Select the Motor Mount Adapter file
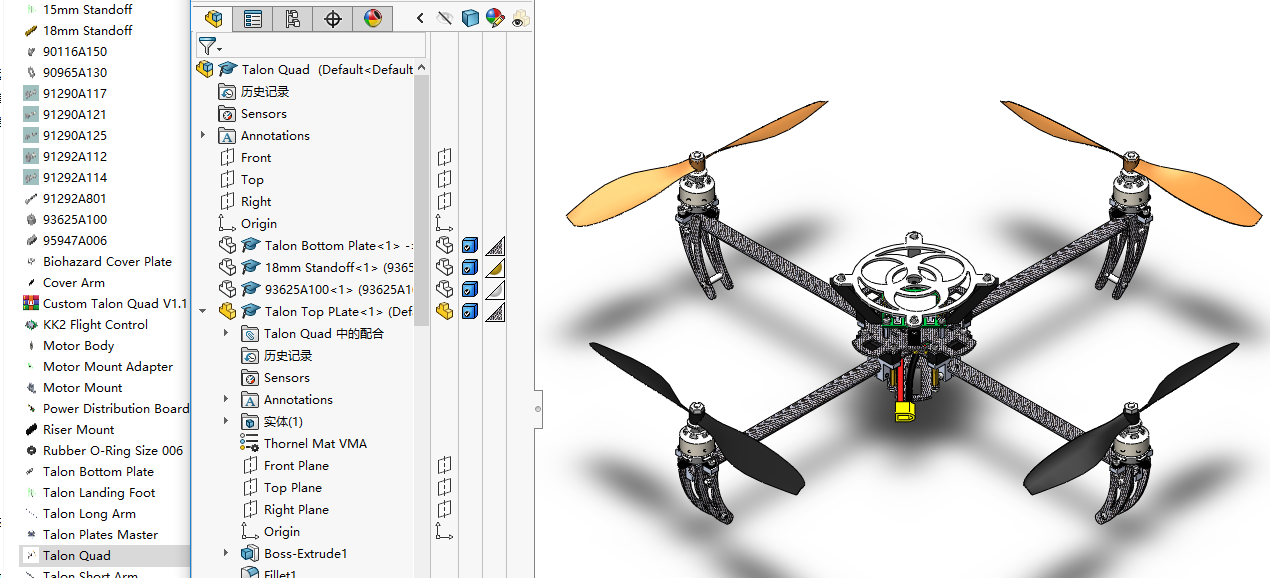The image size is (1270, 578). tap(108, 366)
